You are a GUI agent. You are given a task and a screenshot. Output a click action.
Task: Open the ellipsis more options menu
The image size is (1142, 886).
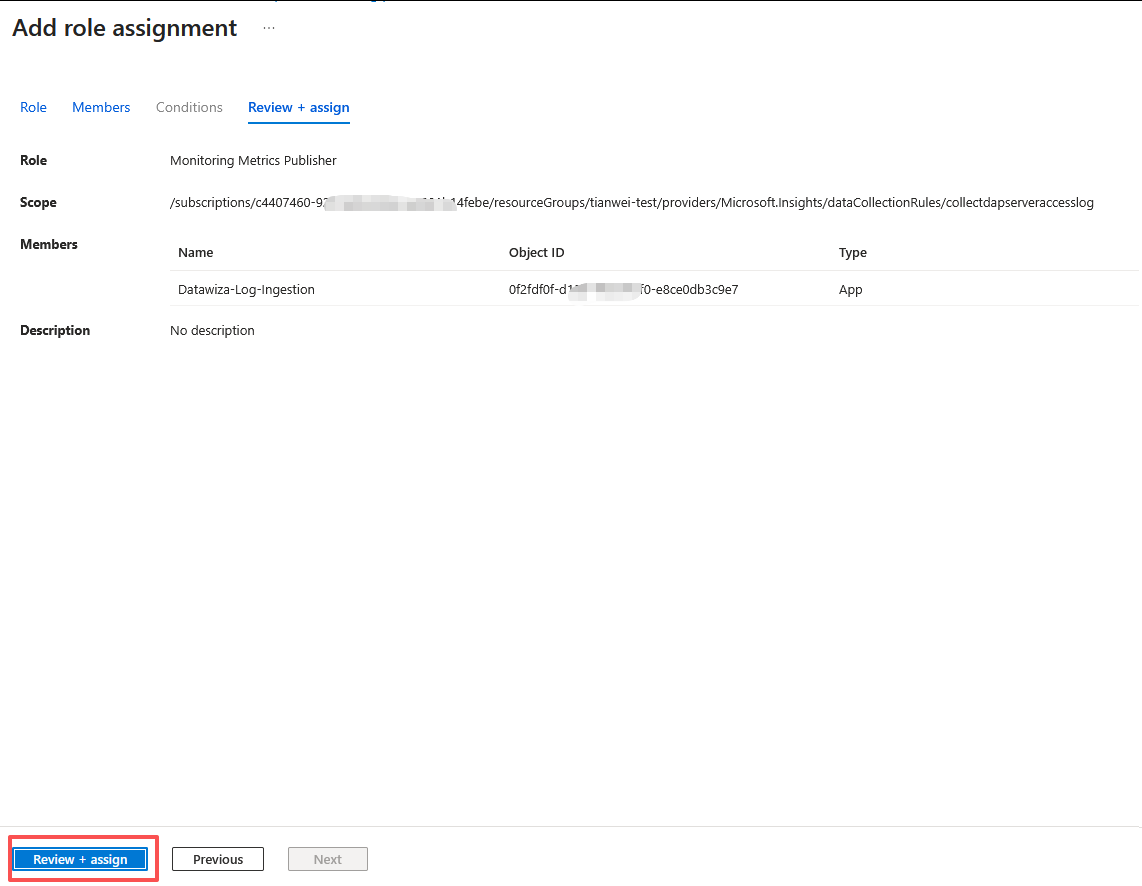[x=268, y=29]
